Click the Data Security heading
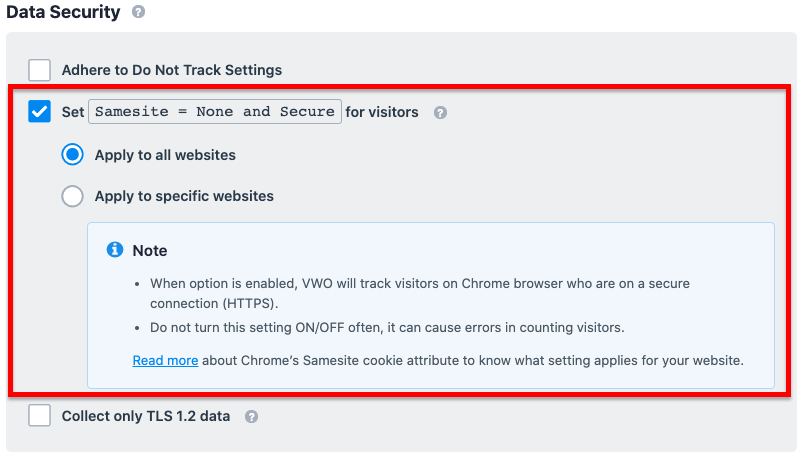The image size is (810, 459). coord(63,12)
